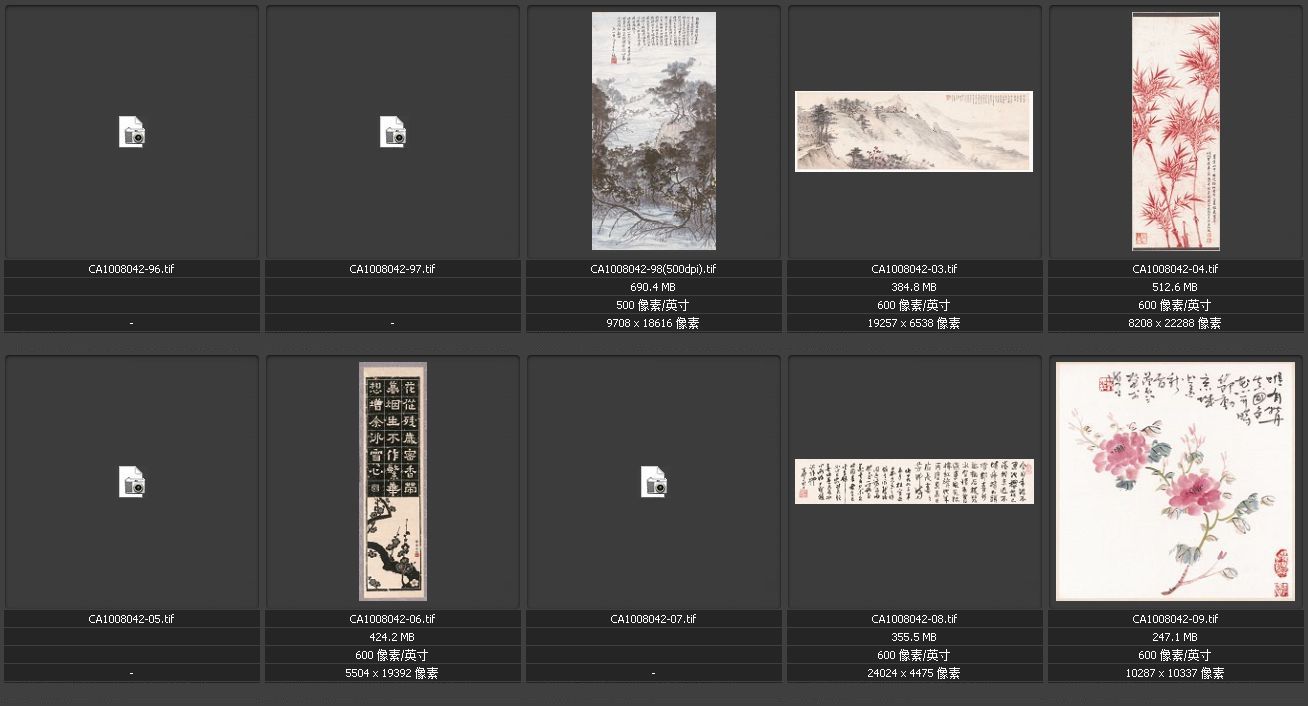Click placeholder camera icon for CA1008042-07.tif
This screenshot has width=1308, height=706.
[x=654, y=482]
